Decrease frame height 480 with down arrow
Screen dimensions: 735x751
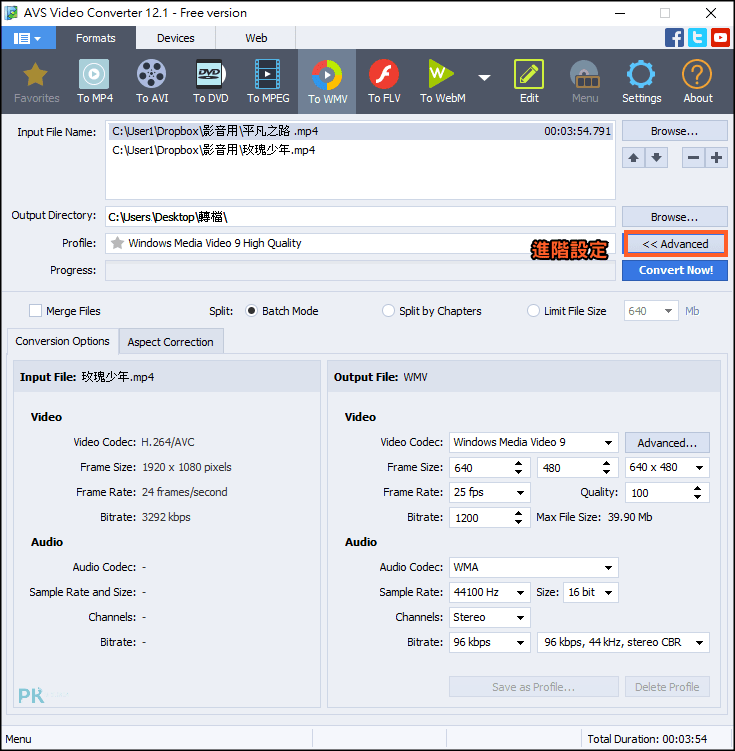(607, 472)
